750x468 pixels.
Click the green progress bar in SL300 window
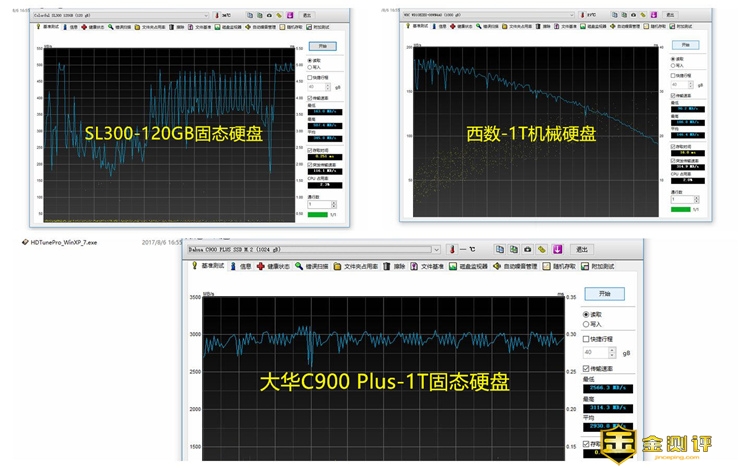point(317,213)
